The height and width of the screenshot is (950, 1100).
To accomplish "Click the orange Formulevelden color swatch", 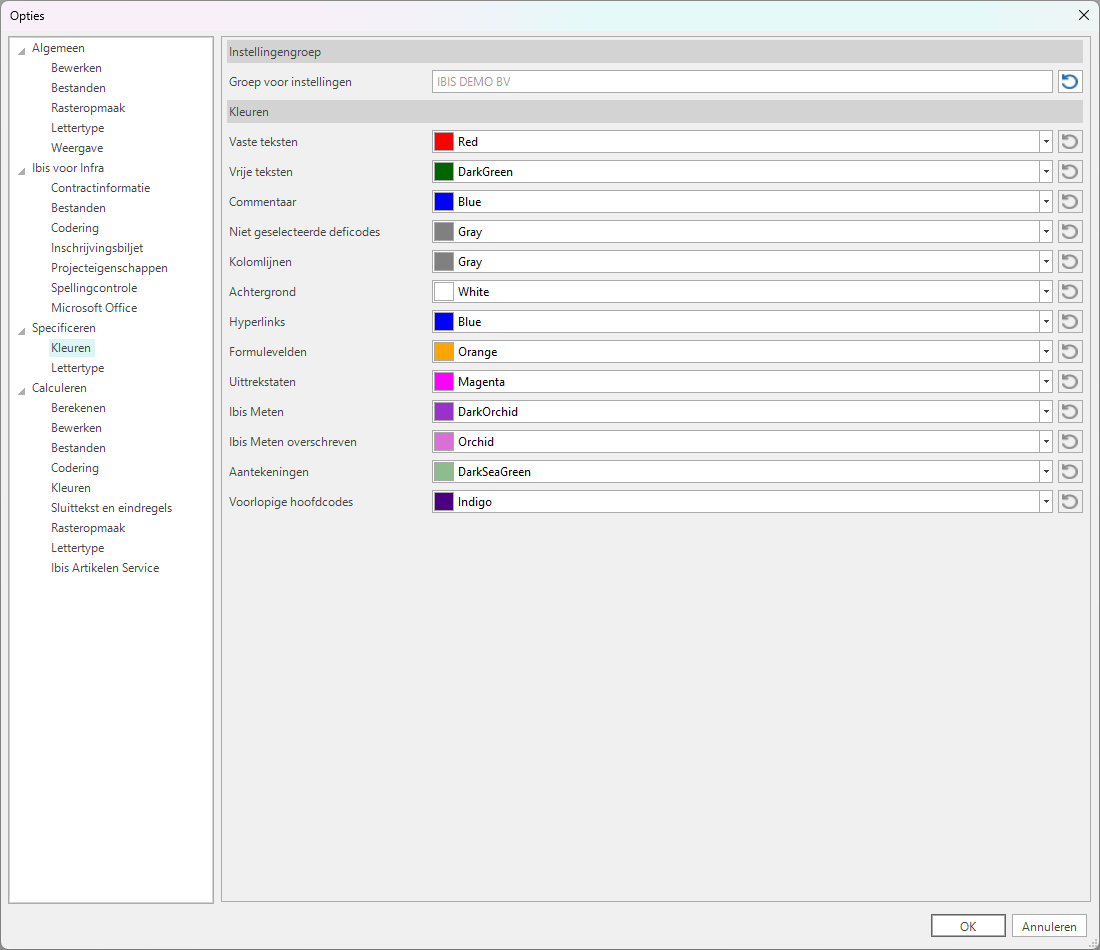I will (444, 352).
